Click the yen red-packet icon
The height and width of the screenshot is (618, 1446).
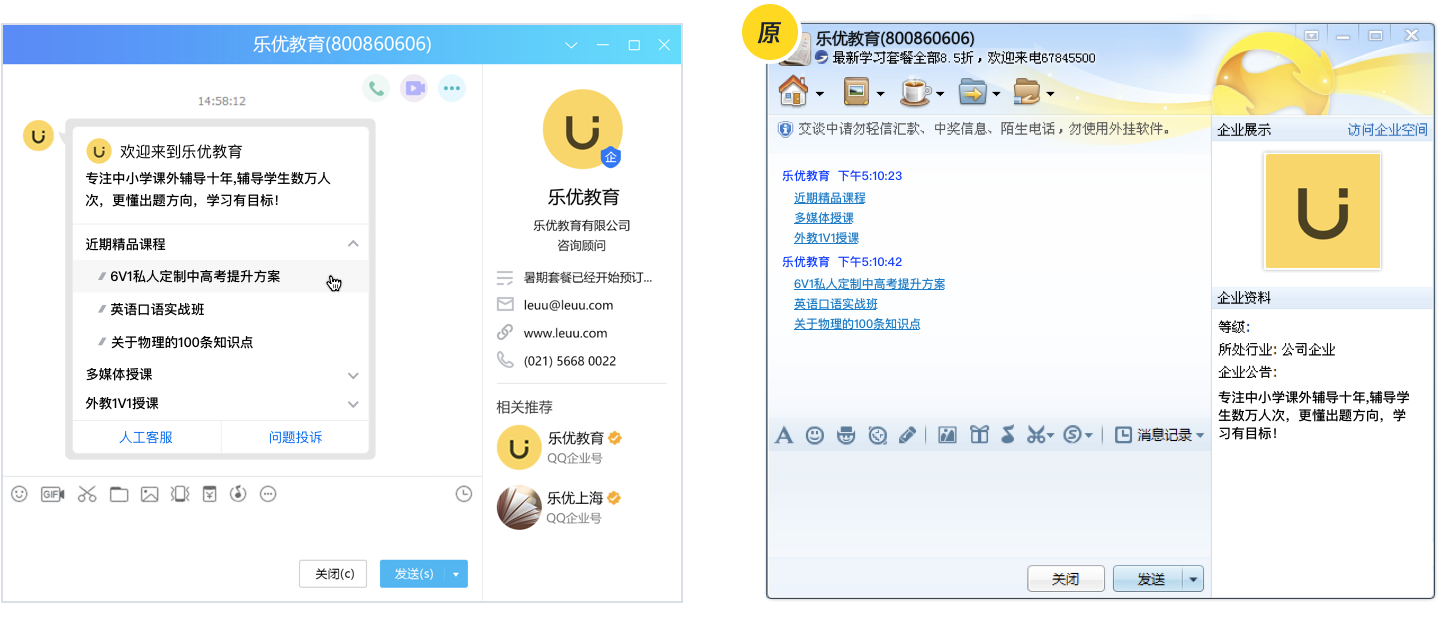[x=209, y=493]
